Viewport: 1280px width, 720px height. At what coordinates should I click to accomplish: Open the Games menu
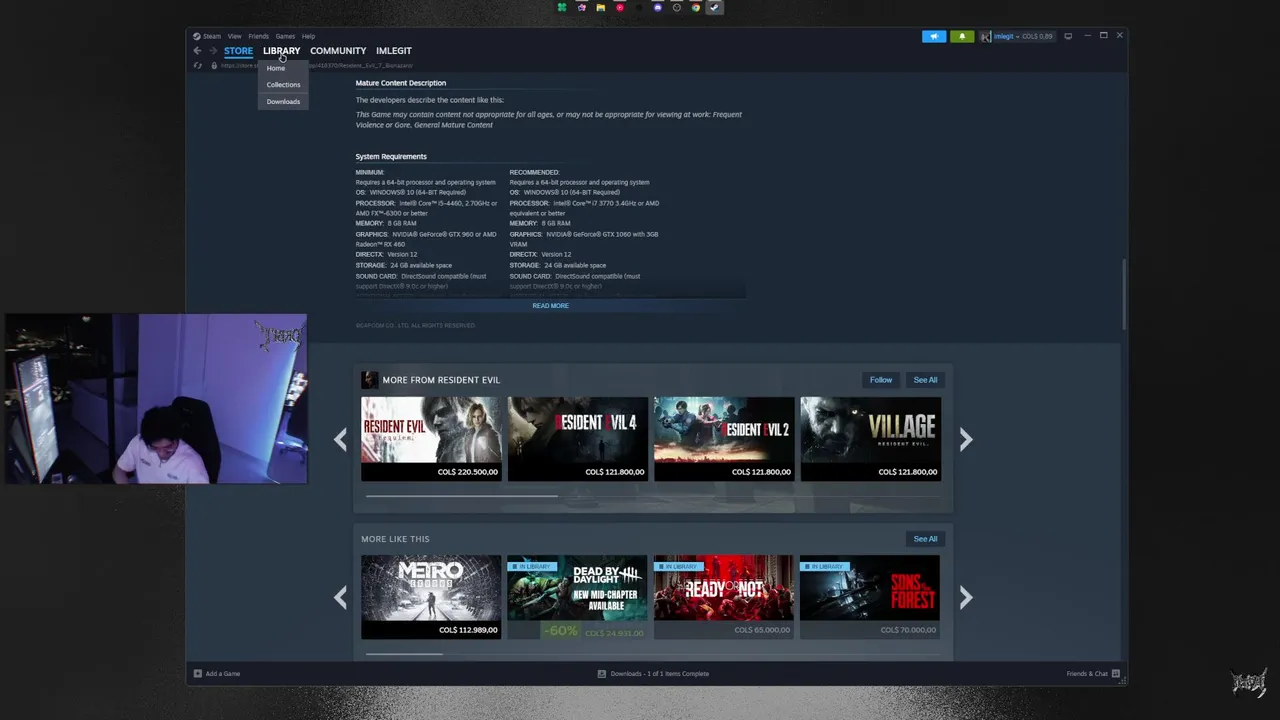[x=285, y=36]
